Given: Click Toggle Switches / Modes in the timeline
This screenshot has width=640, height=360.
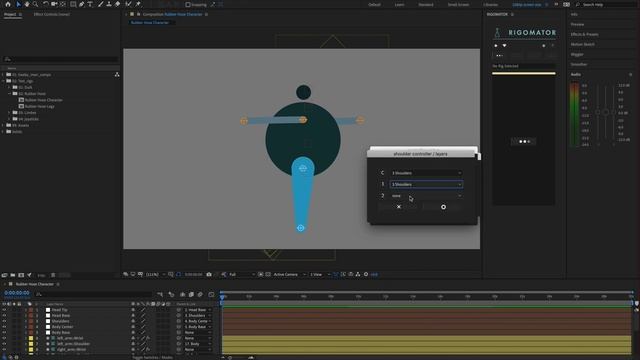Looking at the screenshot, I should click(x=152, y=358).
